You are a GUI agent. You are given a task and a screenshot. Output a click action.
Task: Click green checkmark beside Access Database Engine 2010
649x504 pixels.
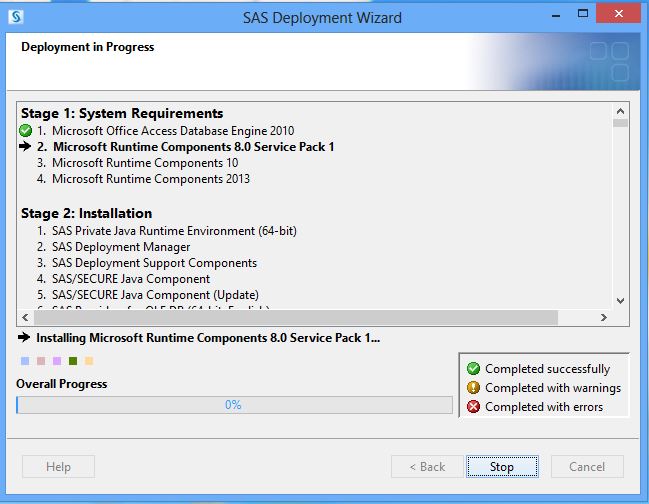click(x=26, y=131)
